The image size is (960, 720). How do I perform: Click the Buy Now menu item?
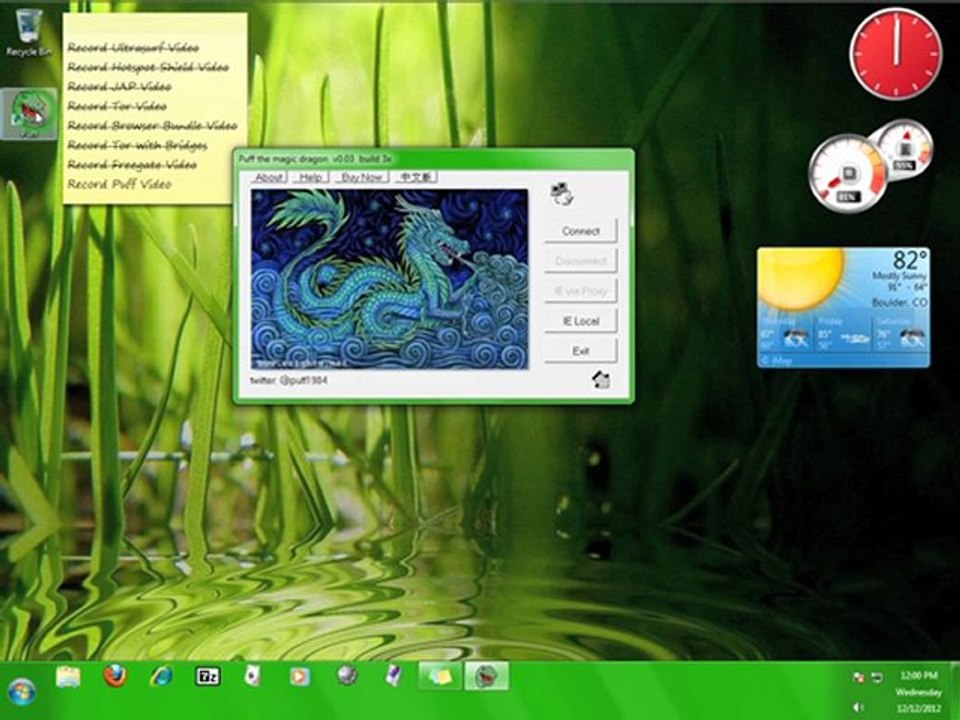[362, 177]
